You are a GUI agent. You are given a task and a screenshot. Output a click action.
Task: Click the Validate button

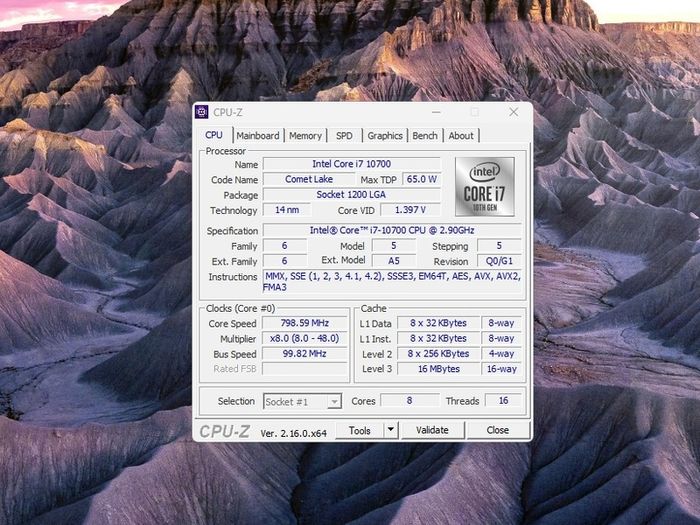click(432, 430)
